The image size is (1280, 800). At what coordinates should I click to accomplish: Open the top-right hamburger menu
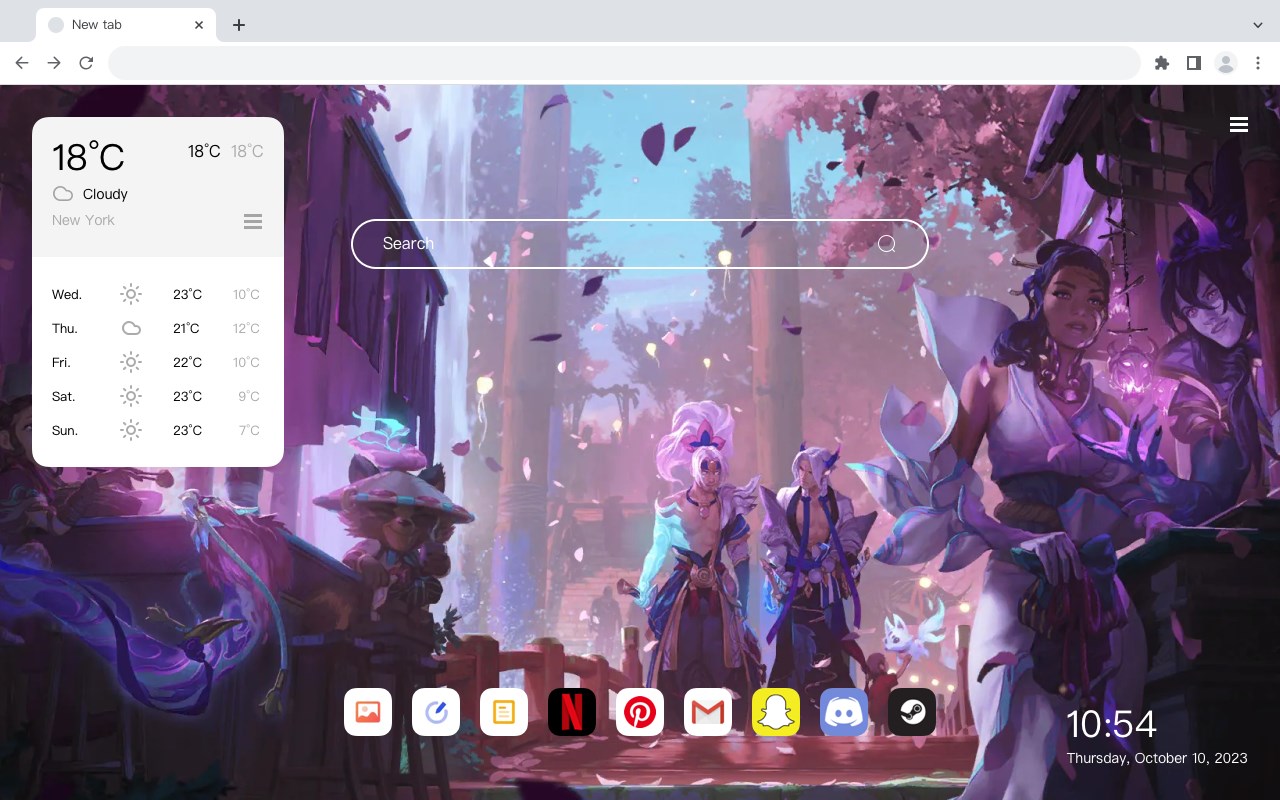point(1239,124)
